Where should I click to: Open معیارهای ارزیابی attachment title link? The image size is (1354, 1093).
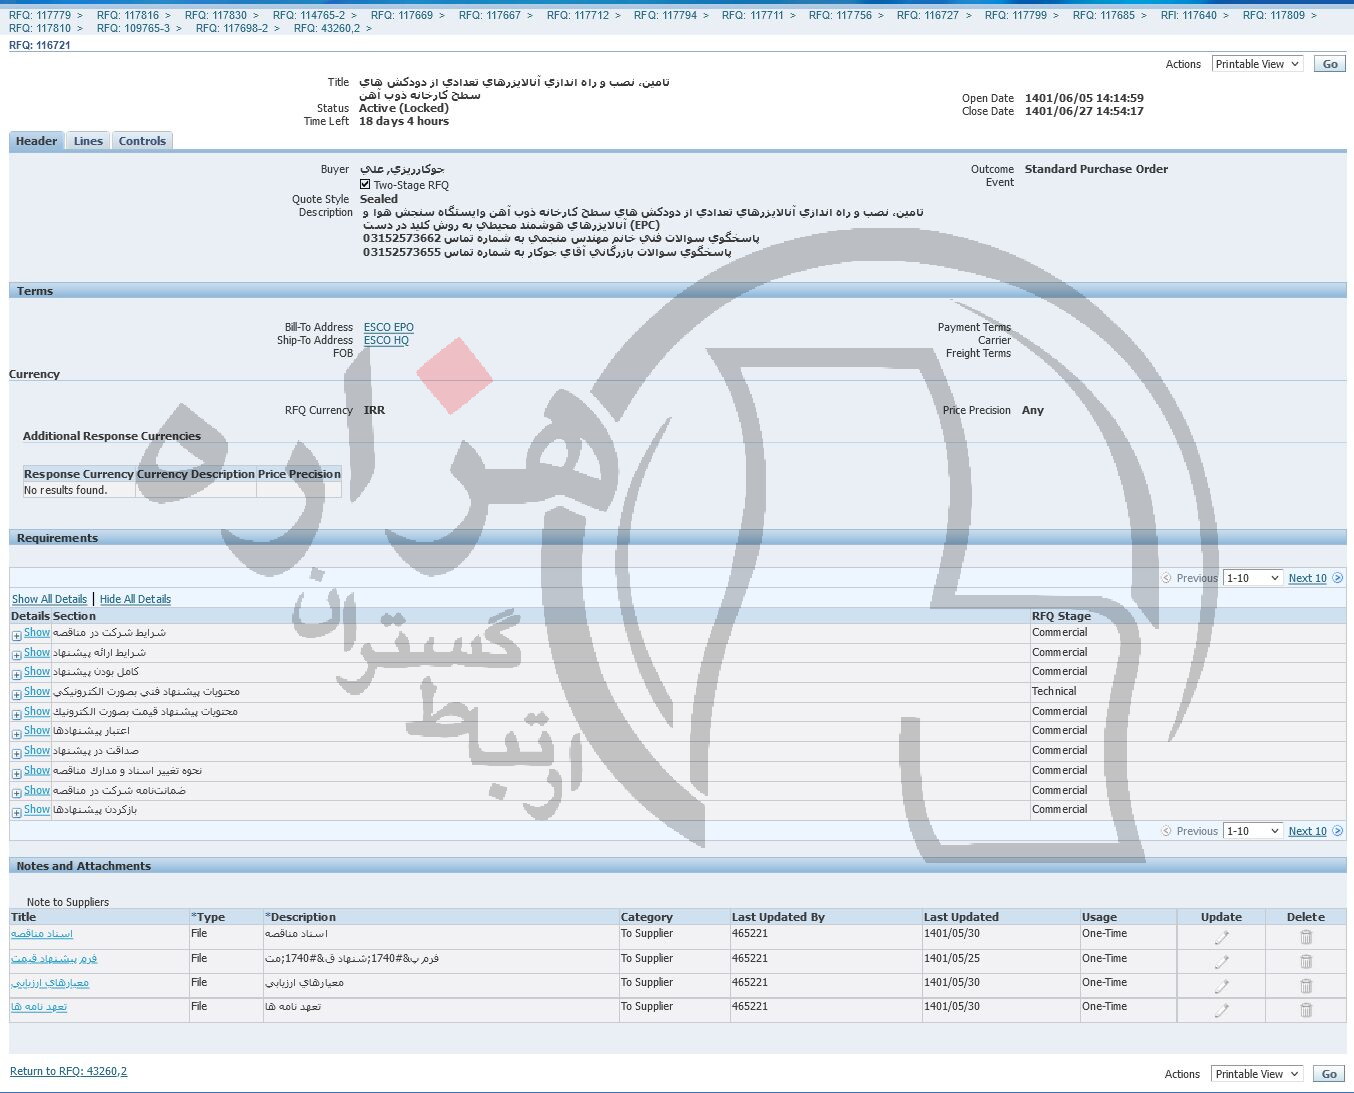click(50, 982)
